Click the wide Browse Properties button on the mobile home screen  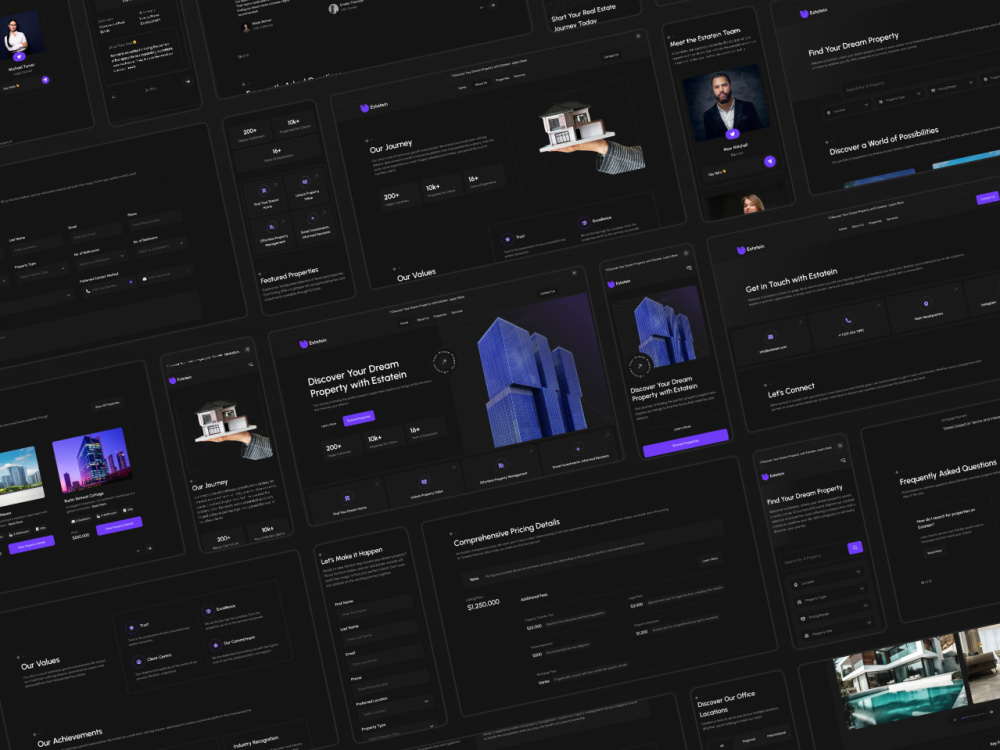click(686, 442)
